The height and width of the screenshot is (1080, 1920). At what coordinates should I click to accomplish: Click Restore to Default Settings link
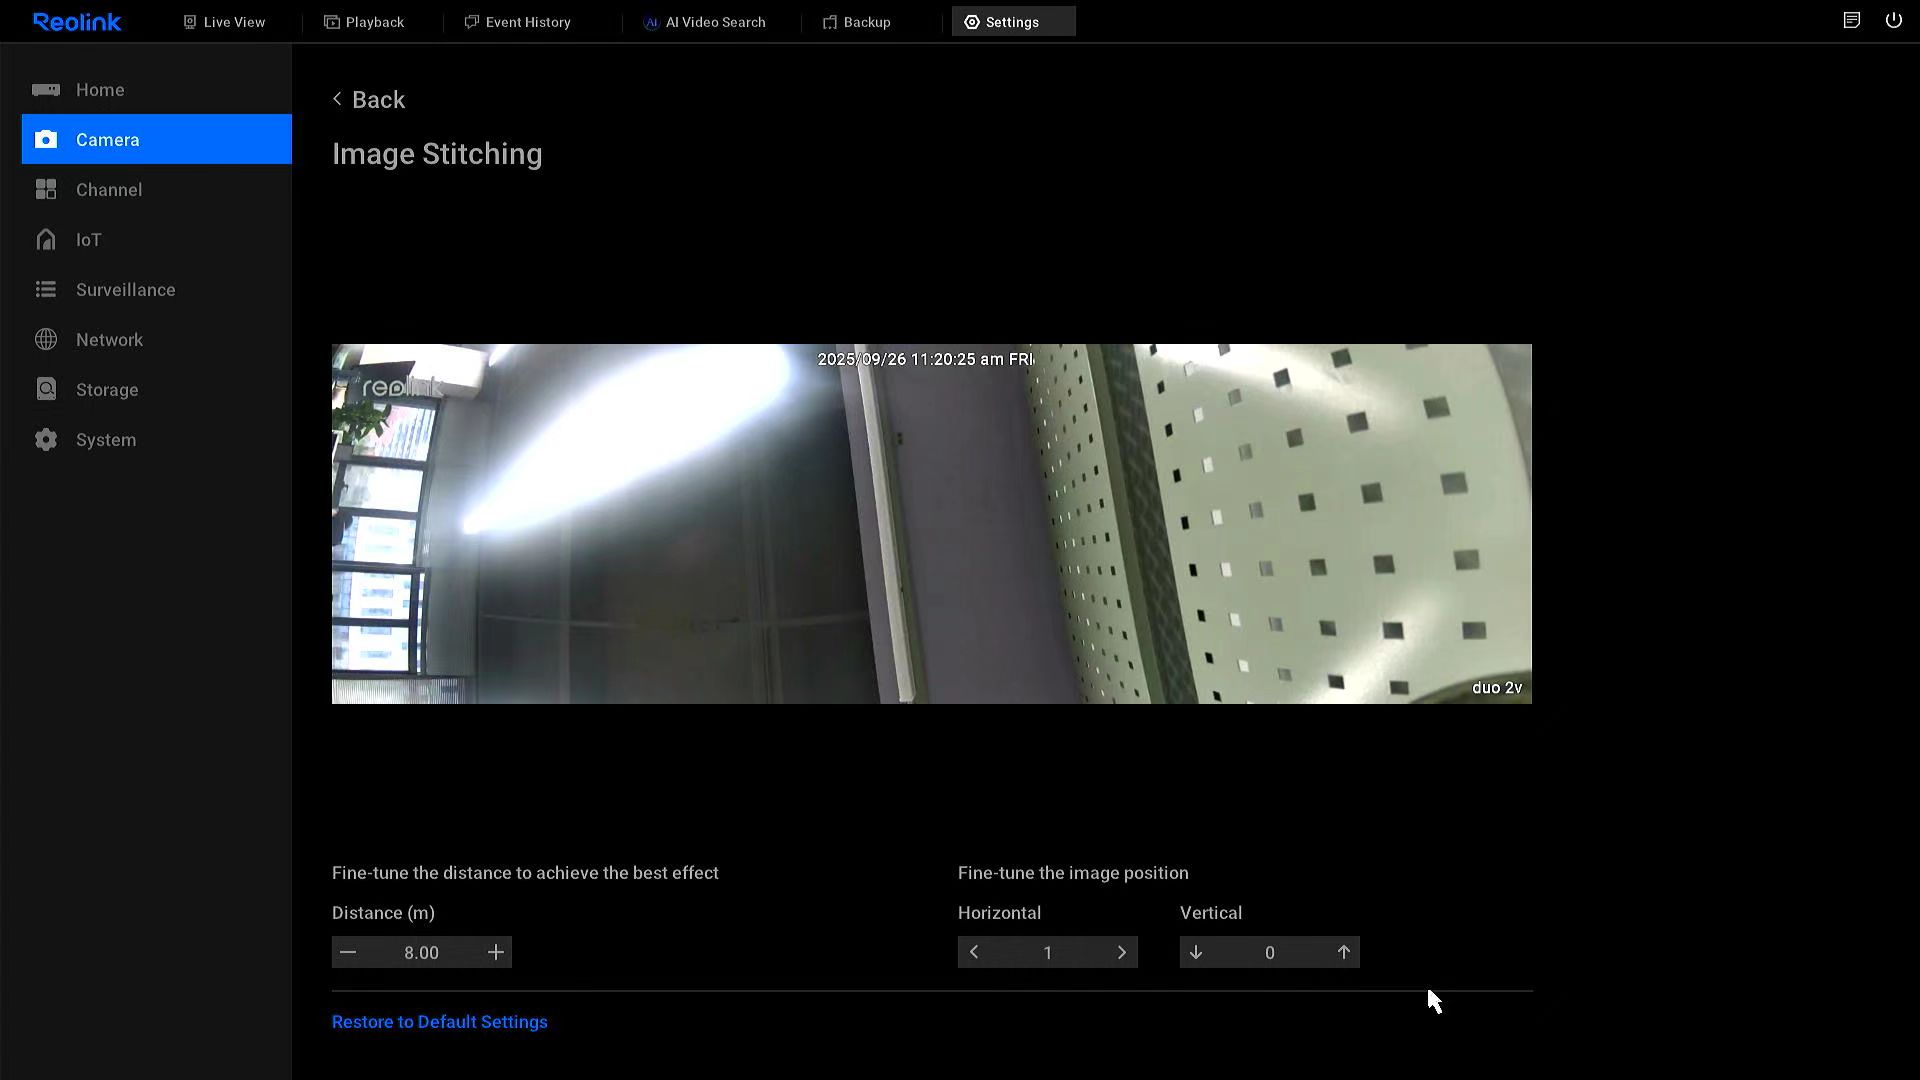pyautogui.click(x=439, y=1022)
